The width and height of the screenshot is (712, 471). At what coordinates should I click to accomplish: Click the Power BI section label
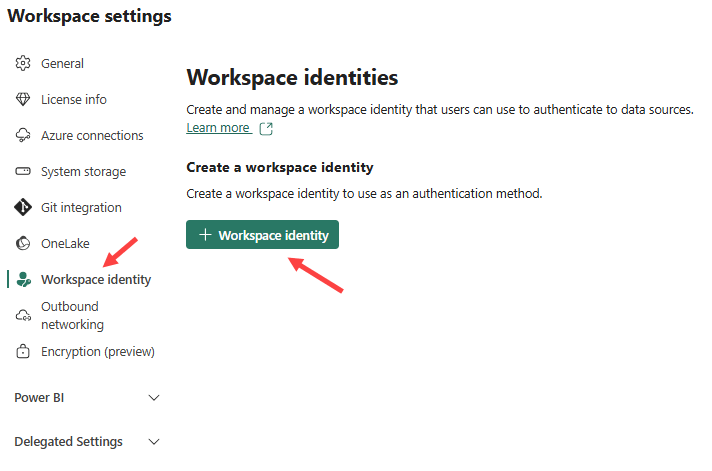pos(39,398)
